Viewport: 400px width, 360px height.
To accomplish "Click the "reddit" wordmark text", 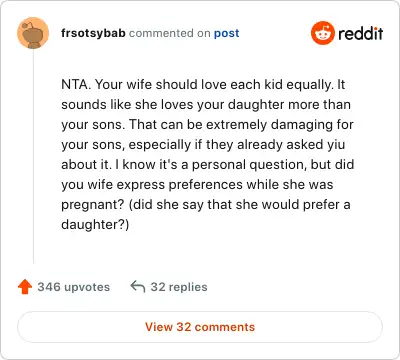I will click(360, 33).
